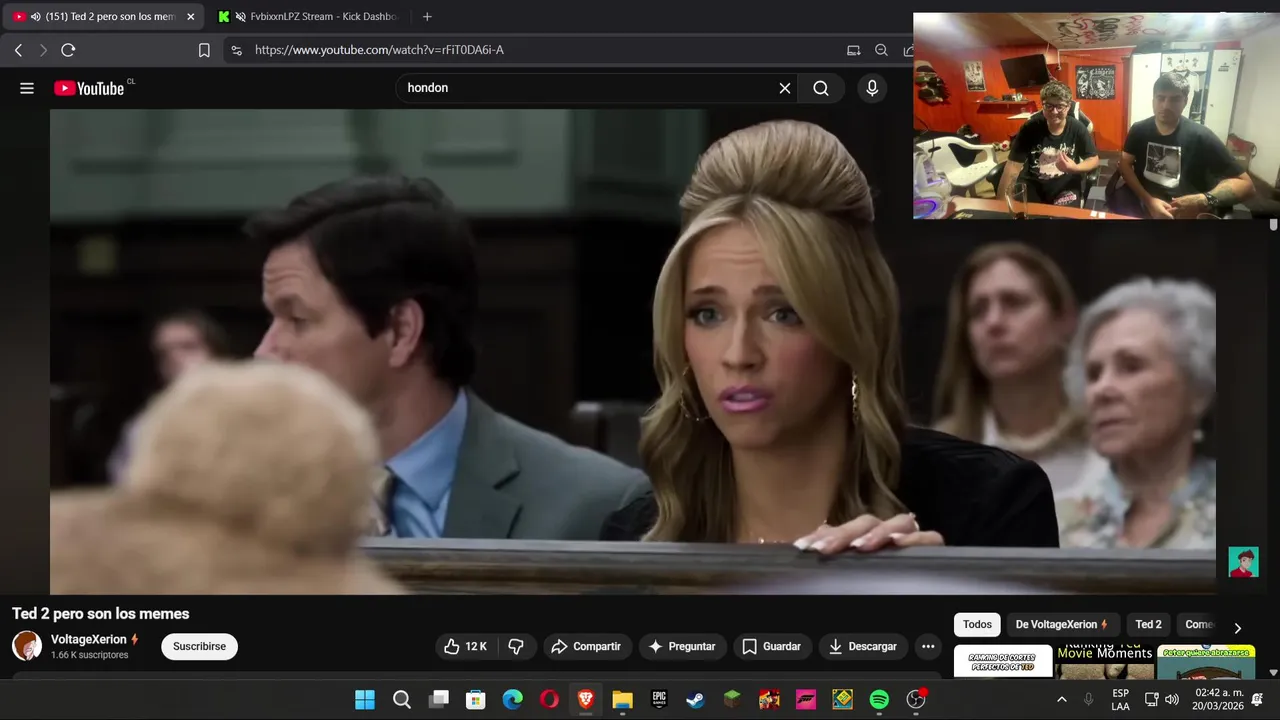Launch Opera browser from taskbar
This screenshot has width=1280, height=720.
(x=549, y=700)
